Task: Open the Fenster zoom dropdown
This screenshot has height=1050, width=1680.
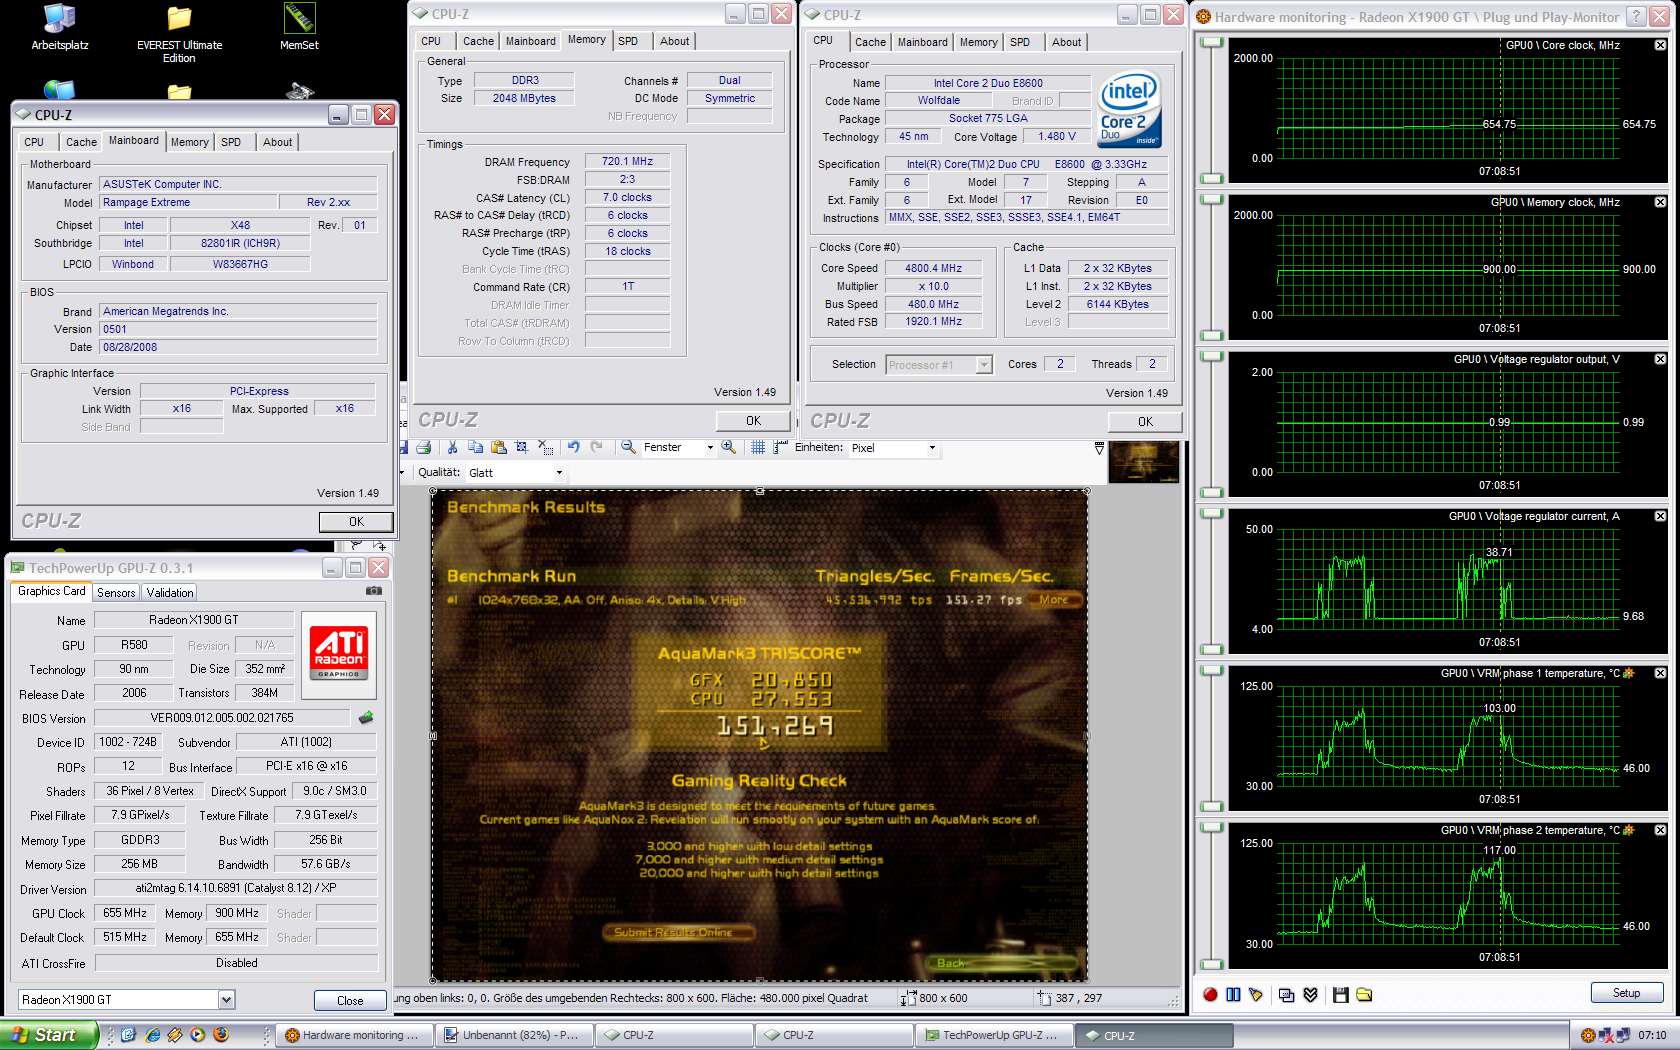Action: (x=710, y=447)
